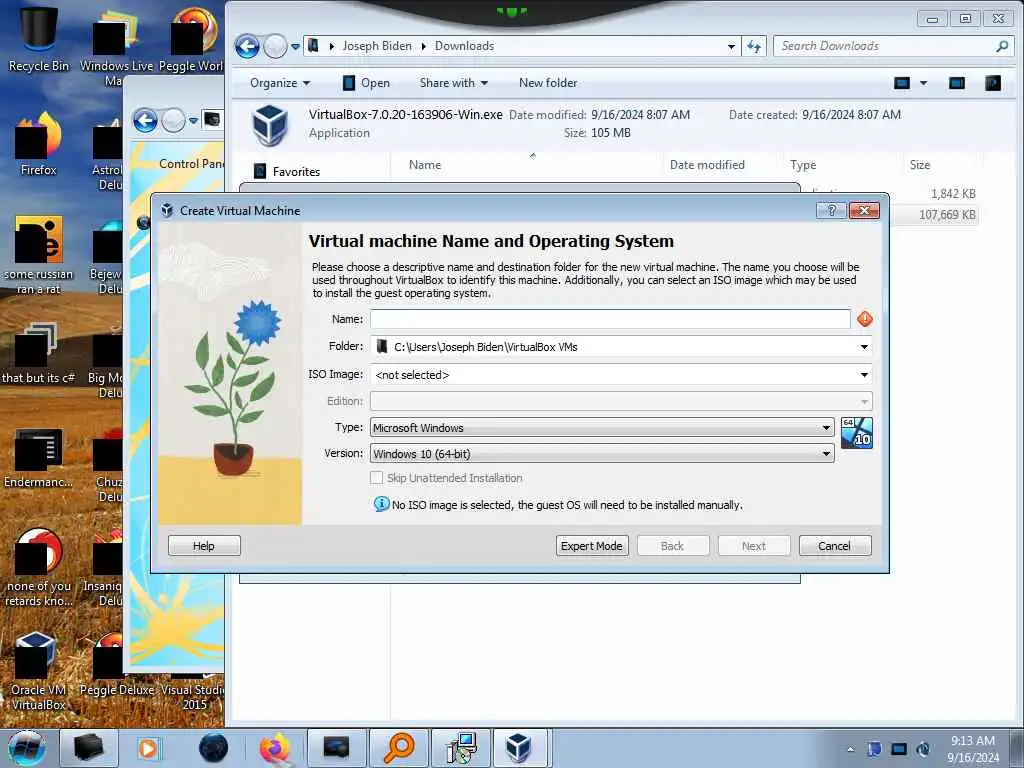Select the Firefox desktop shortcut
Viewport: 1024px width, 768px height.
(x=39, y=142)
